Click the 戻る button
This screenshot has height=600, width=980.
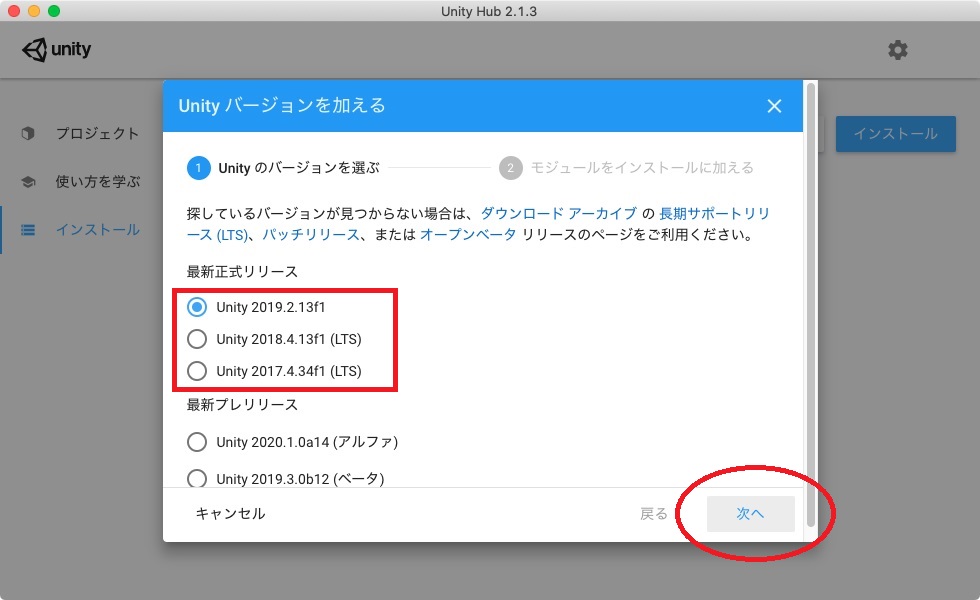tap(654, 514)
